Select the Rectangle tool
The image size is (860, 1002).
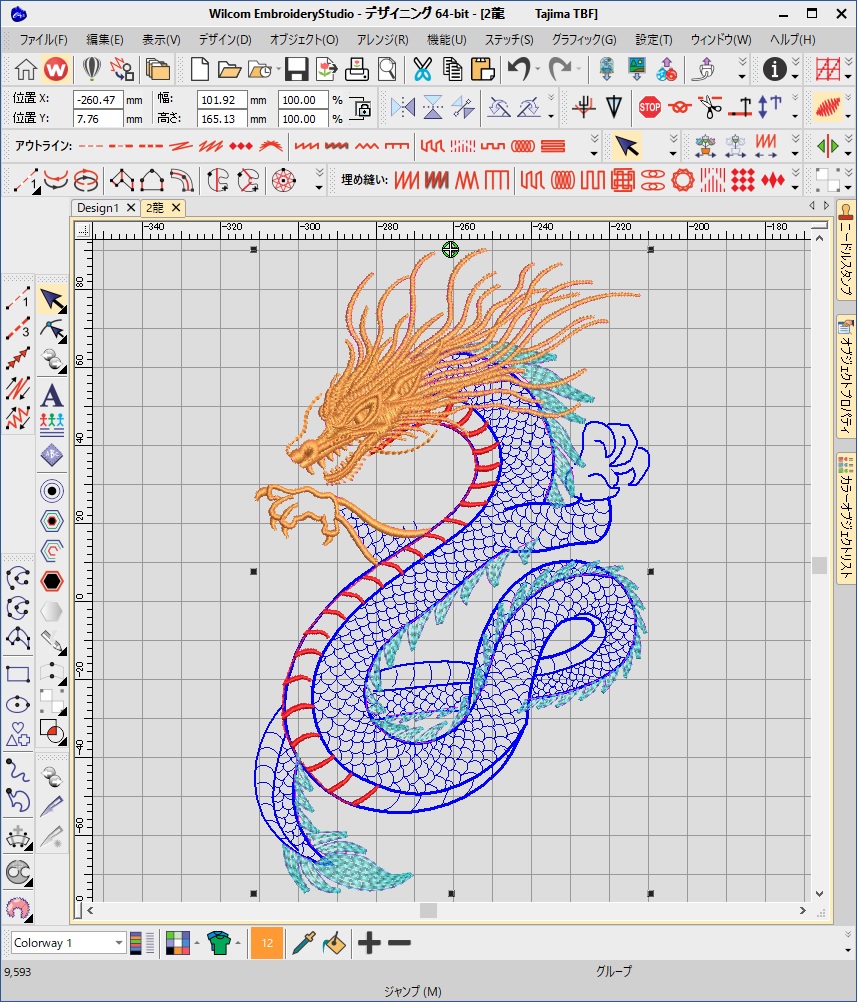[x=18, y=674]
